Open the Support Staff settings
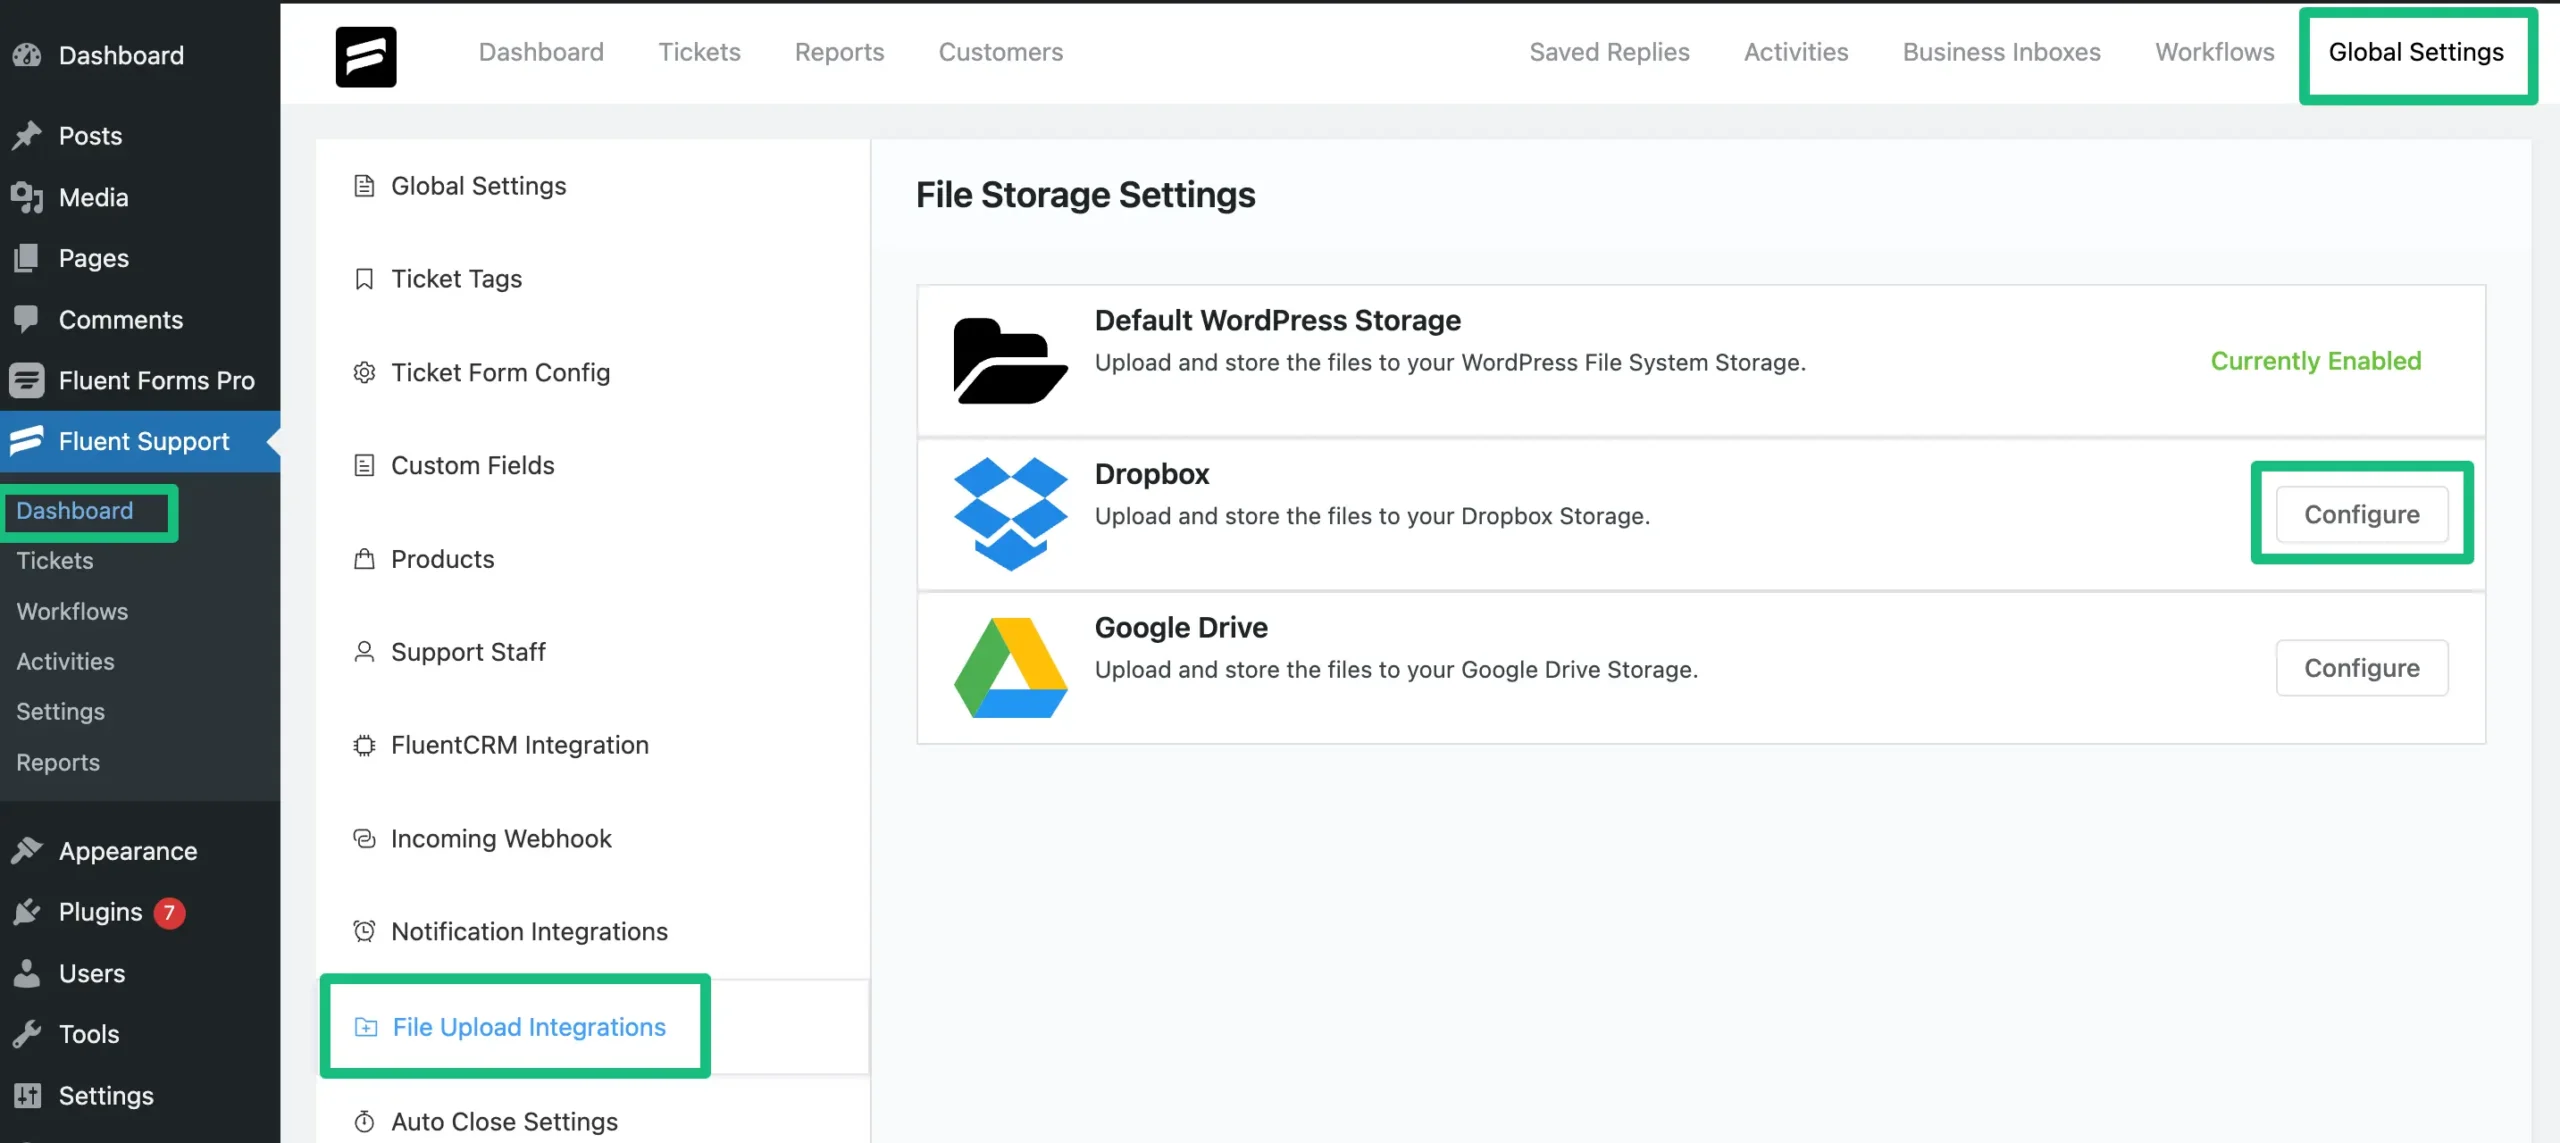This screenshot has height=1143, width=2560. (593, 652)
